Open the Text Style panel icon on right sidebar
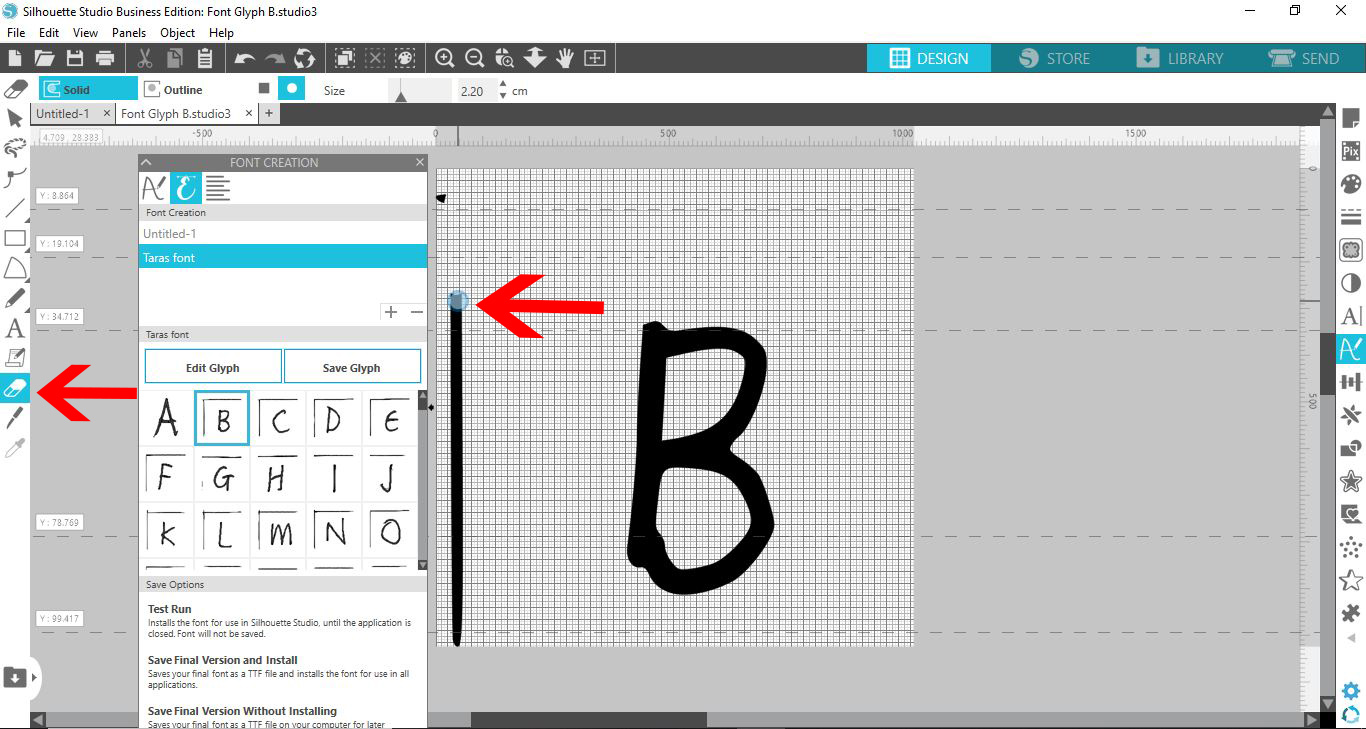This screenshot has width=1366, height=729. pos(1351,316)
